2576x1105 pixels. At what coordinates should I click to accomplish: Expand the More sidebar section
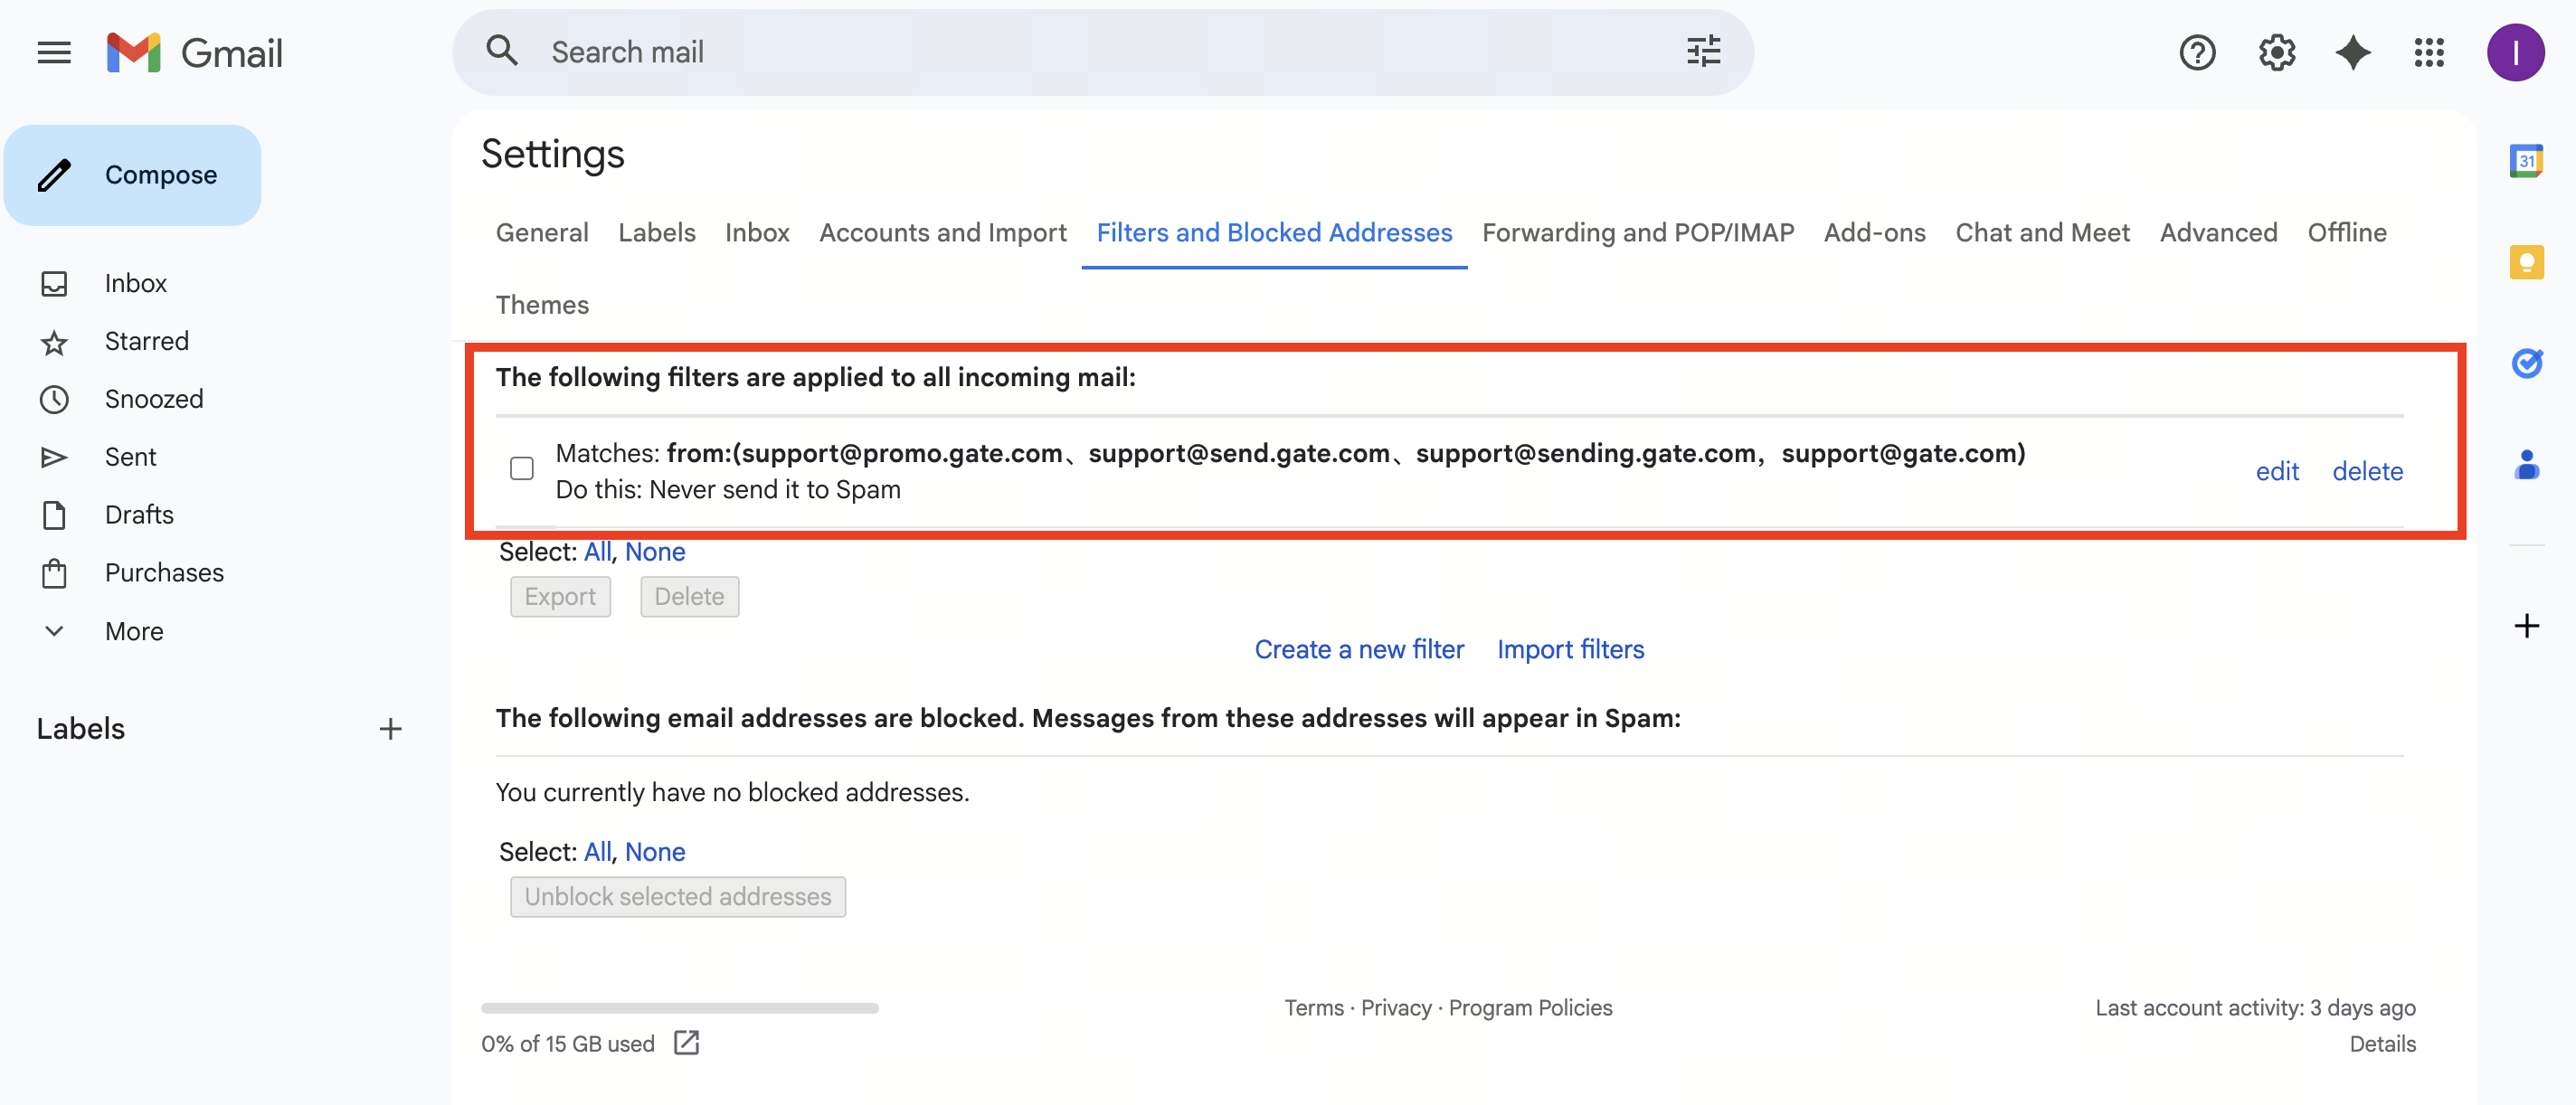[x=134, y=631]
